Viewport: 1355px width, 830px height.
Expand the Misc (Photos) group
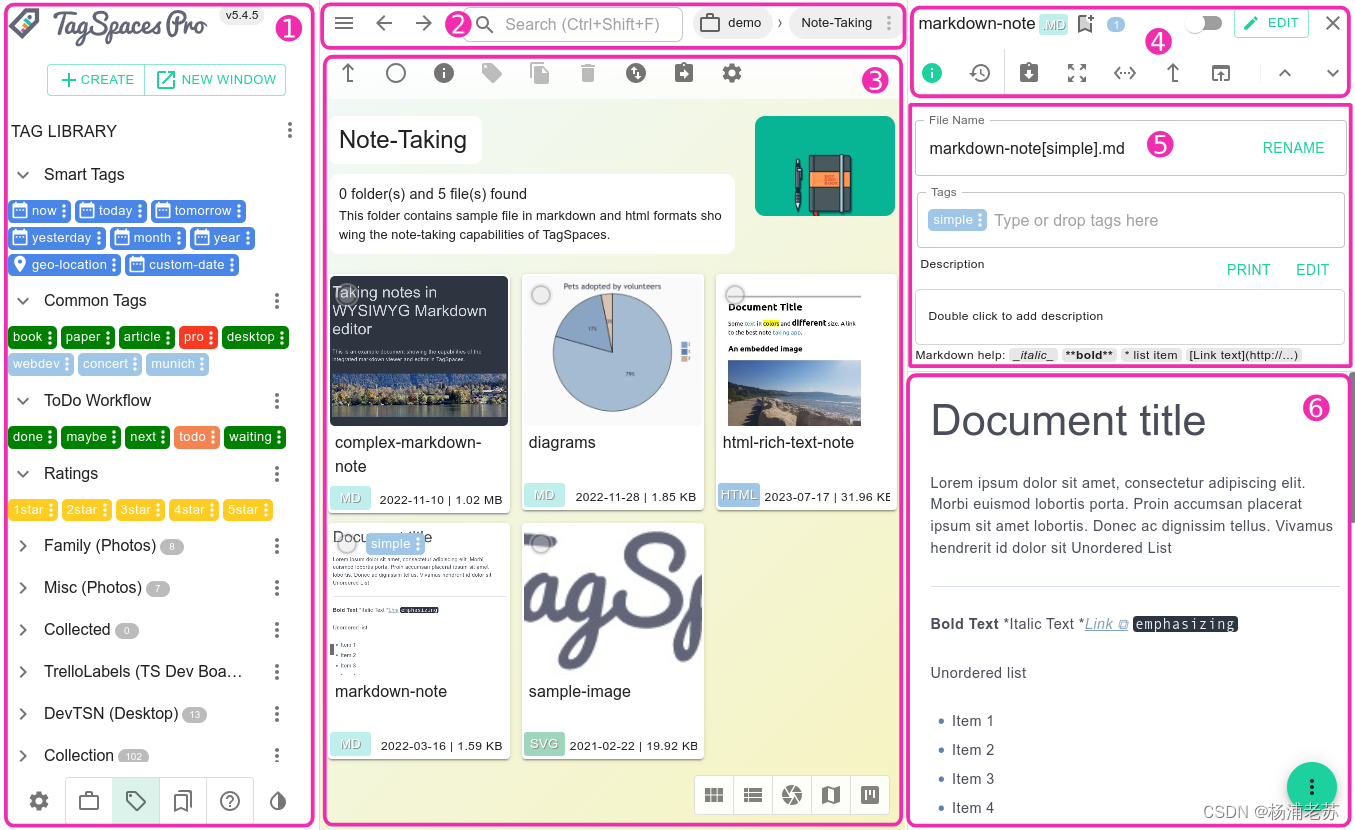click(23, 588)
